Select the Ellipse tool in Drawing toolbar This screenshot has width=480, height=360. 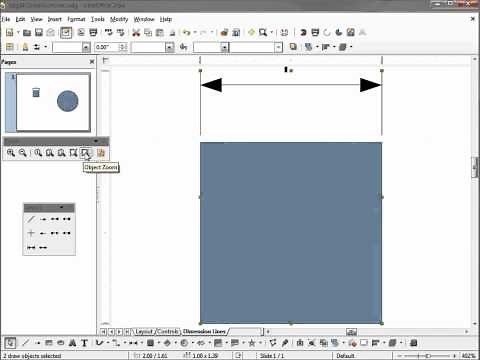pos(60,343)
